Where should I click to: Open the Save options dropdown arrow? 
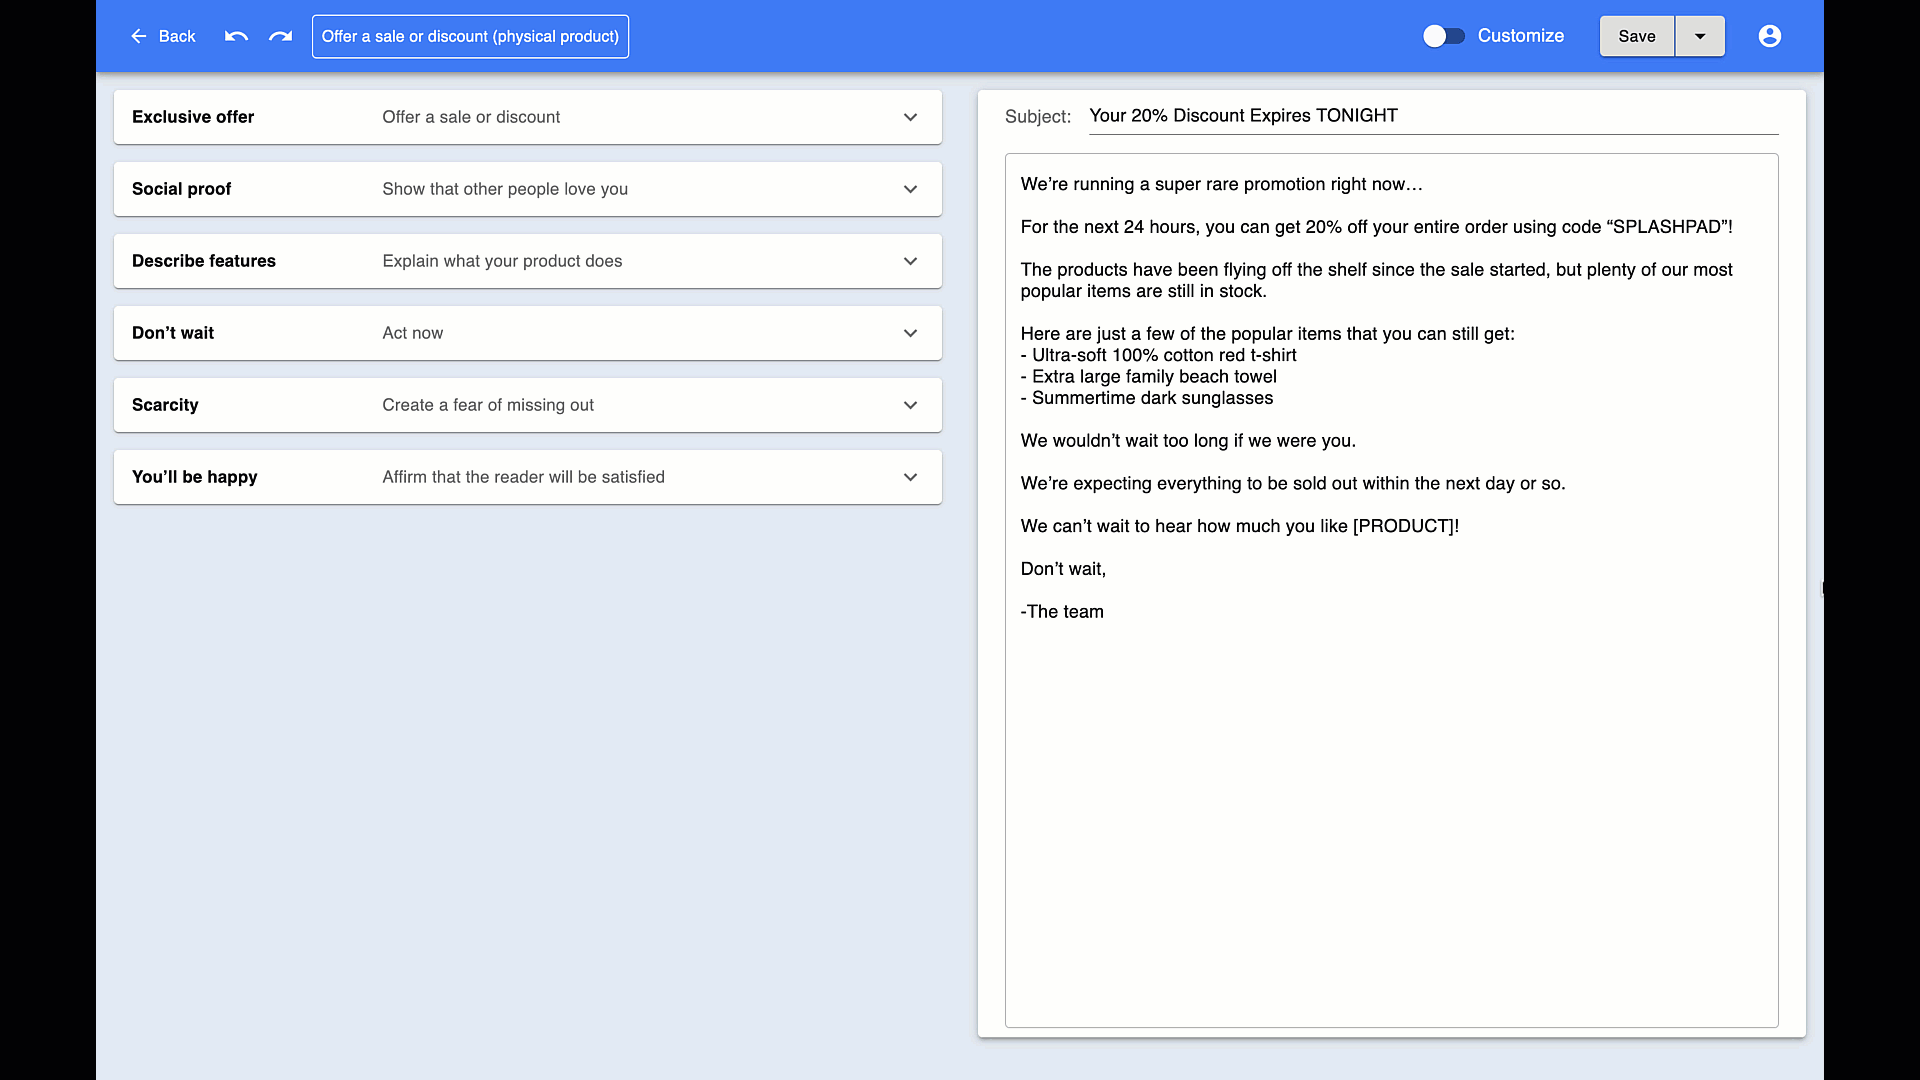(1699, 36)
